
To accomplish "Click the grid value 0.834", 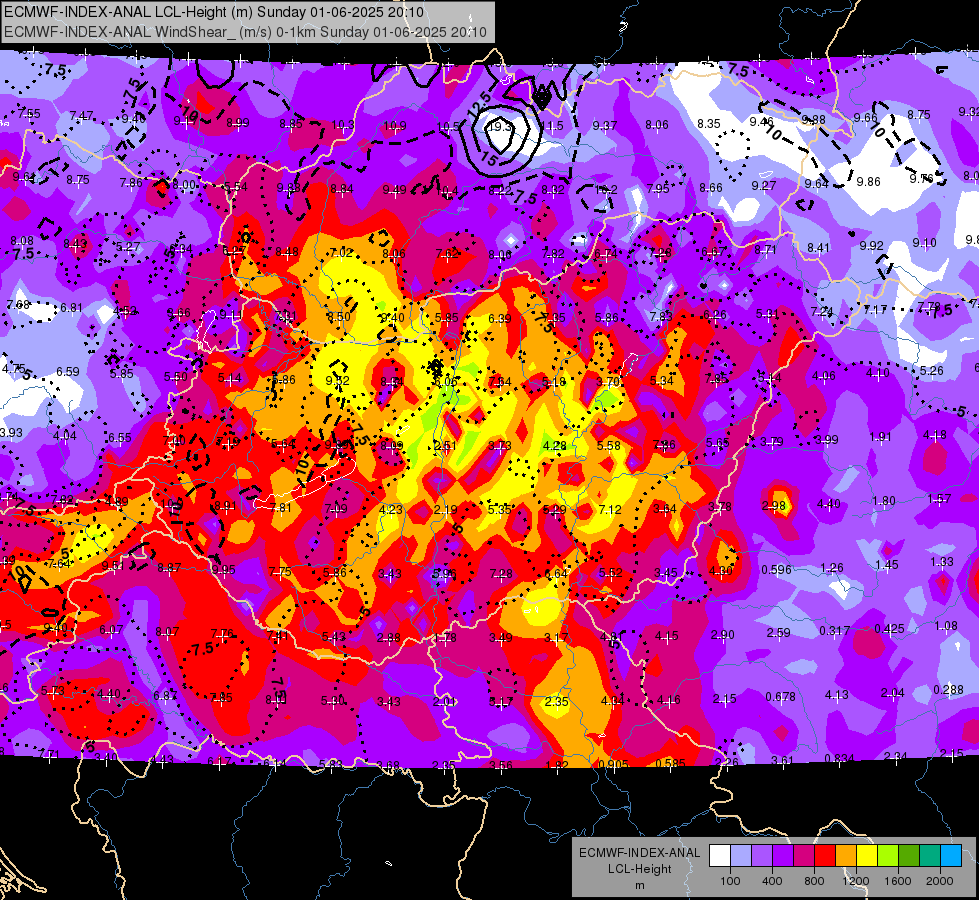I will pos(839,759).
